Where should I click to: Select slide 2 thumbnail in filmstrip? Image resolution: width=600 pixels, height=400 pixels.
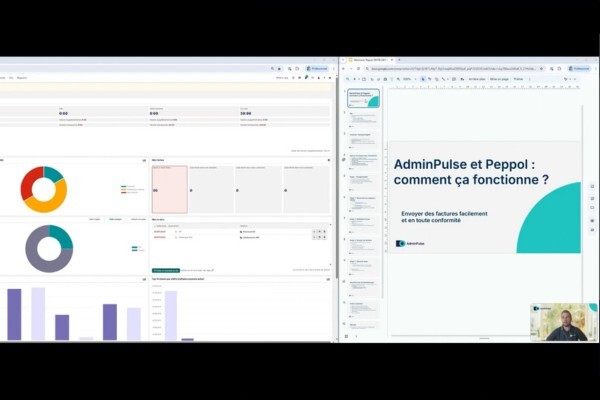(x=363, y=119)
